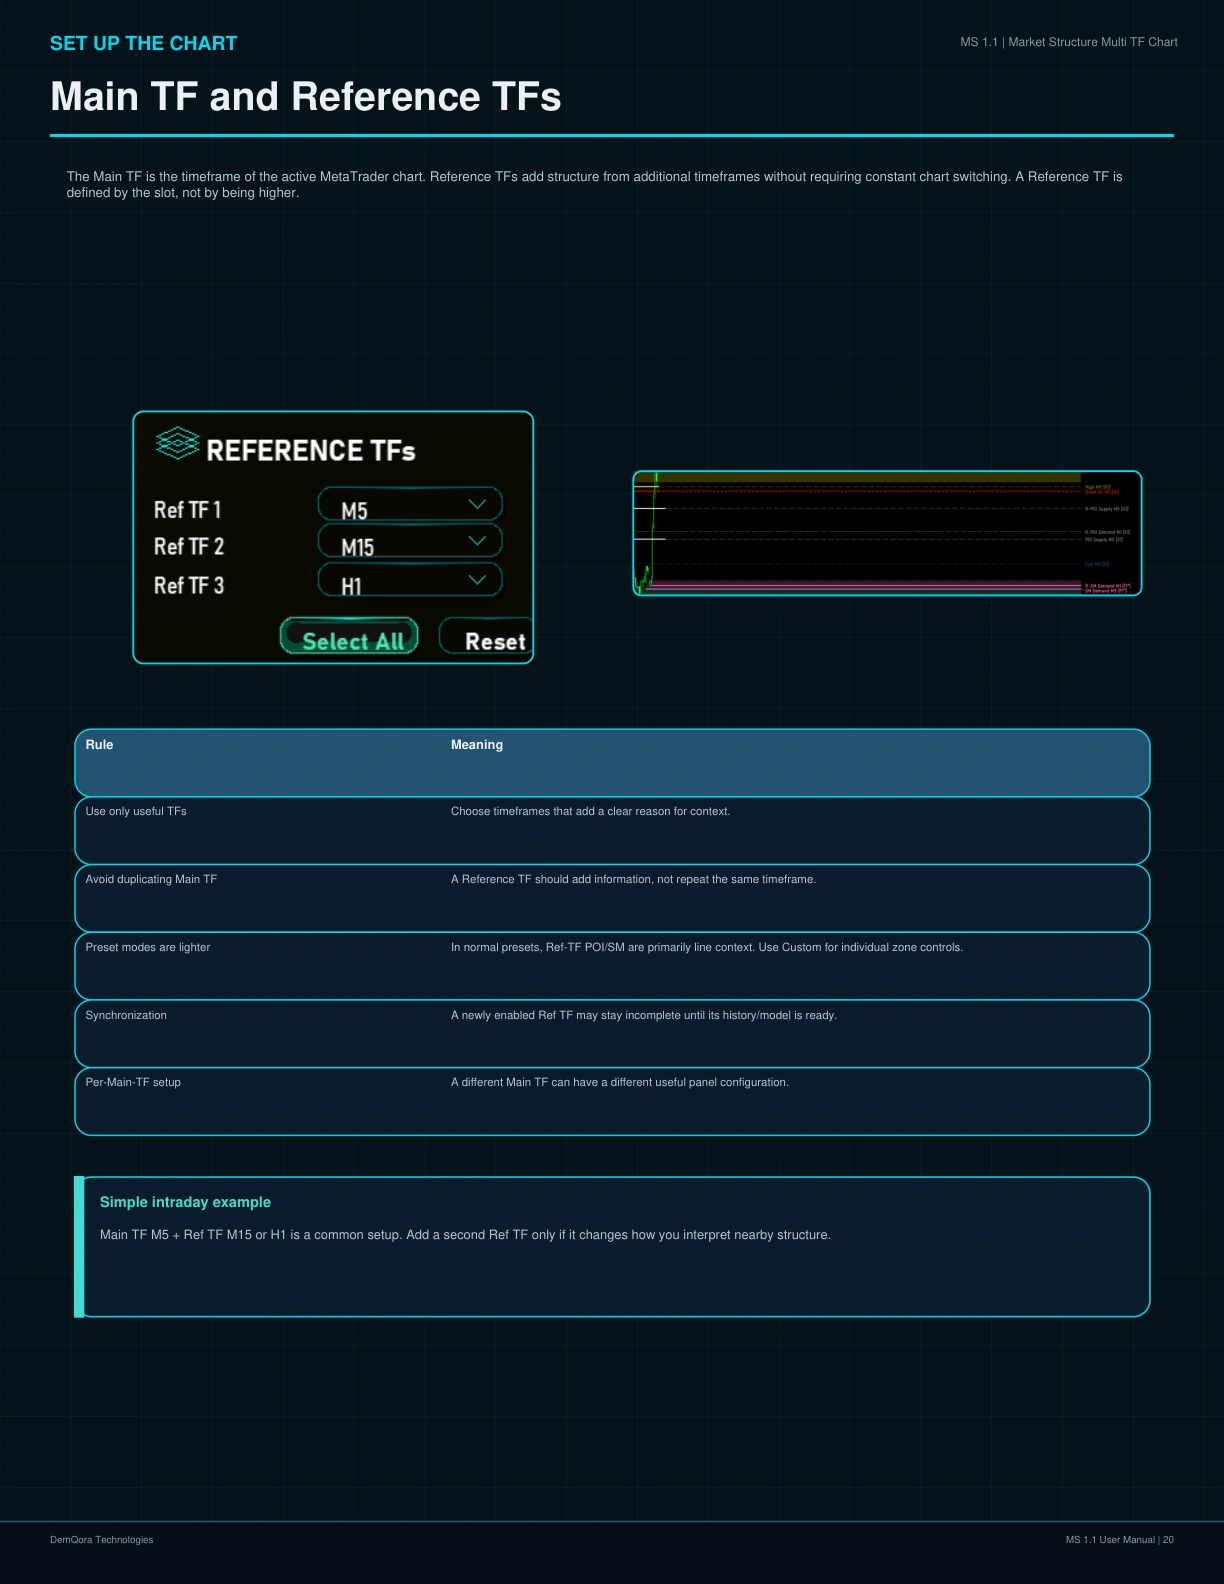This screenshot has height=1584, width=1224.
Task: Click "A newly enabled Ref TF may stay incomplete" text
Action: (644, 1015)
